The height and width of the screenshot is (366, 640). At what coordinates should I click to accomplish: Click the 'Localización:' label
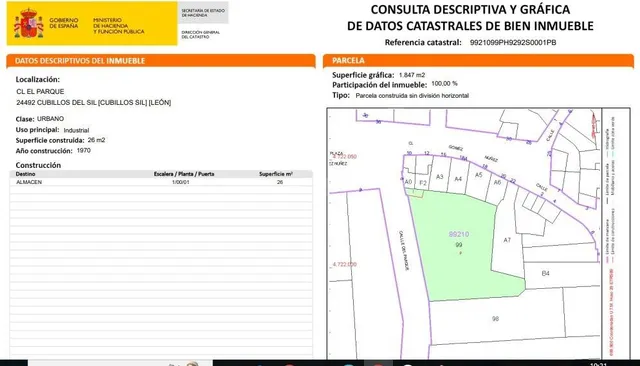point(38,80)
